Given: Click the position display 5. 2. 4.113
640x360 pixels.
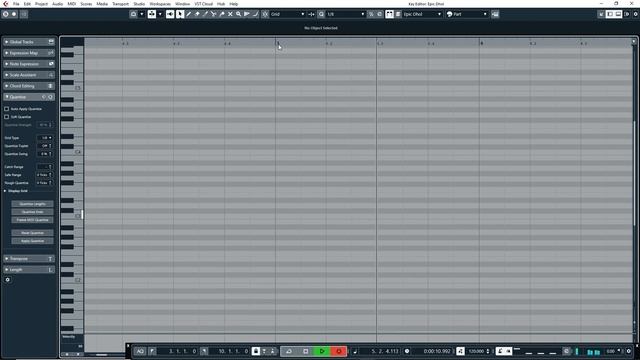Looking at the screenshot, I should click(x=384, y=351).
